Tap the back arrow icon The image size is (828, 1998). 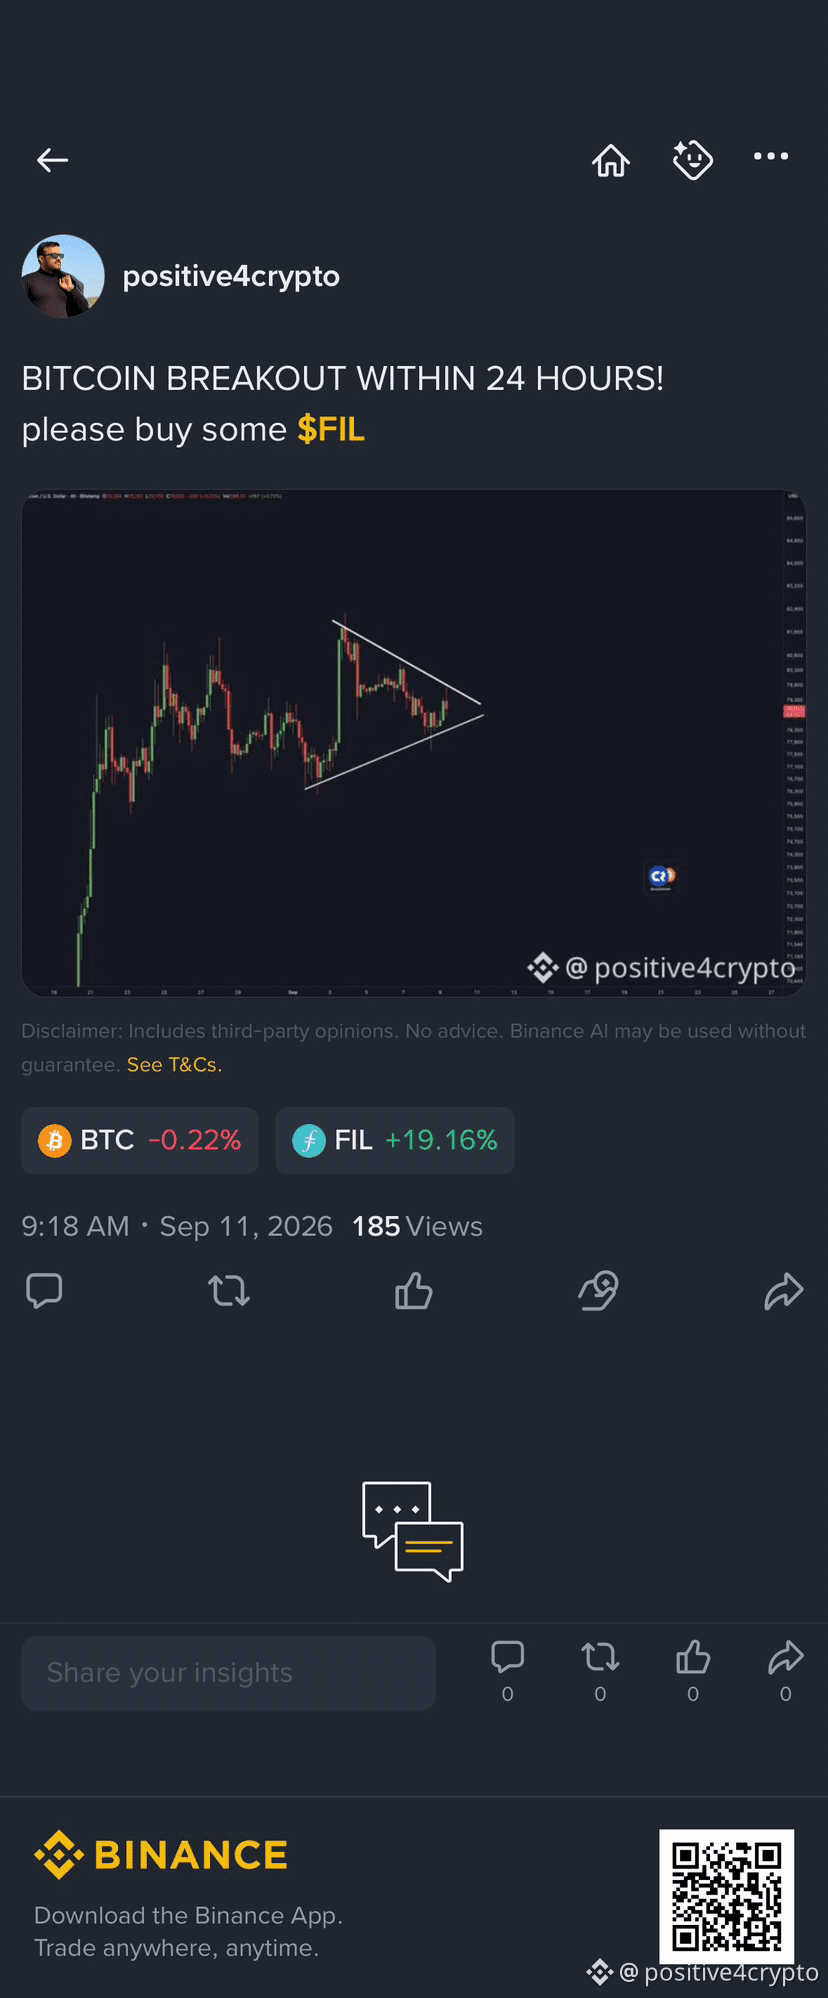tap(52, 160)
